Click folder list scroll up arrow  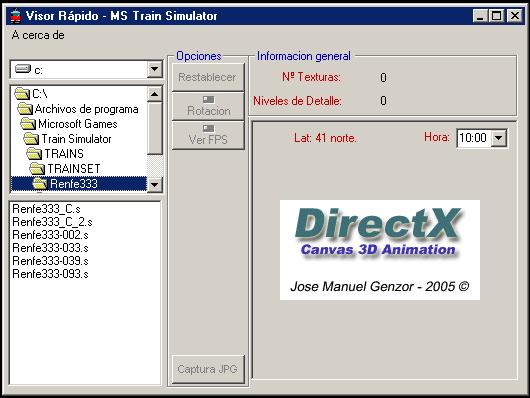(154, 94)
